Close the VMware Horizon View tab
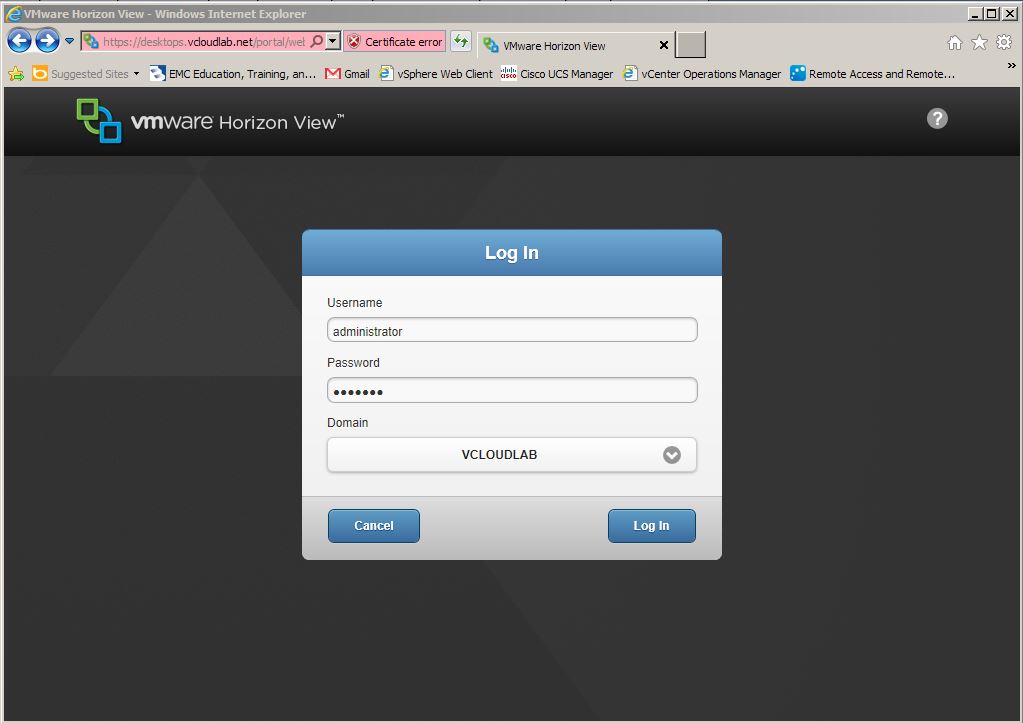Viewport: 1023px width, 723px height. (x=664, y=45)
